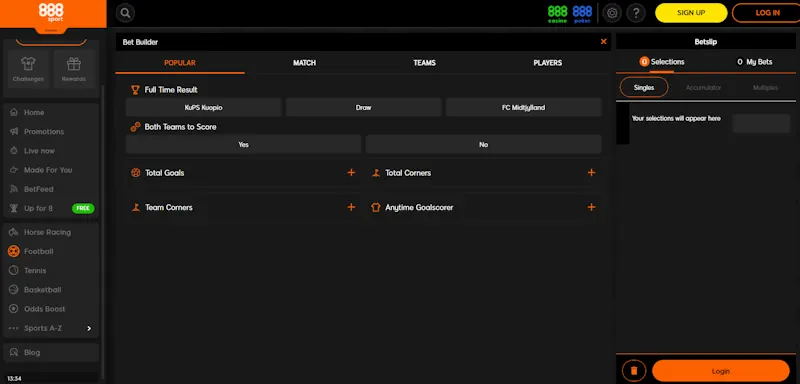800x384 pixels.
Task: Pick FC Midtjylland full time result
Action: click(x=523, y=108)
